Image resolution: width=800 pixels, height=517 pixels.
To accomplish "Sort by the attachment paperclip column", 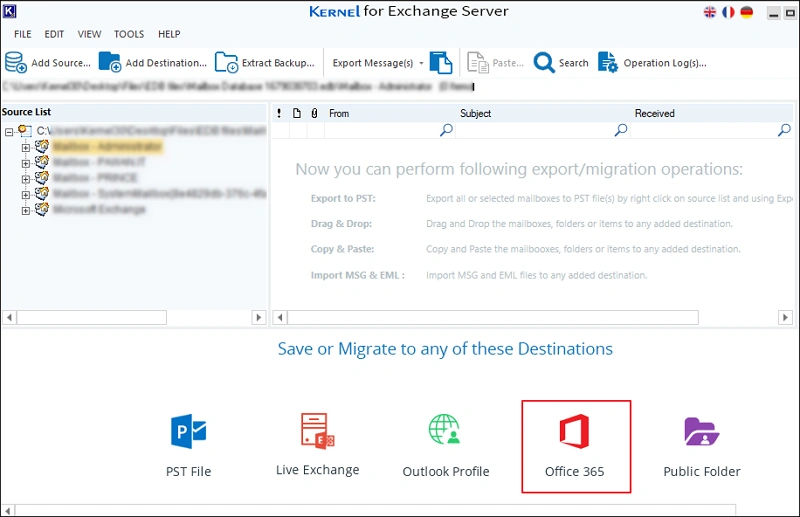I will tap(314, 113).
